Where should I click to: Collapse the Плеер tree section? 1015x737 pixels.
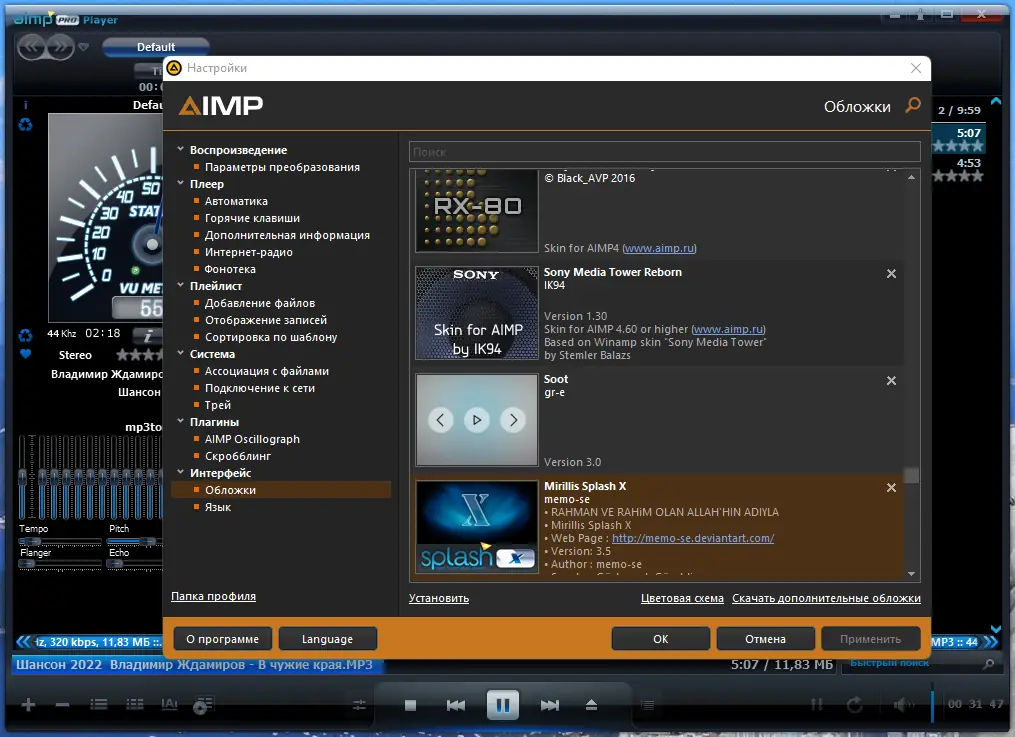click(181, 183)
